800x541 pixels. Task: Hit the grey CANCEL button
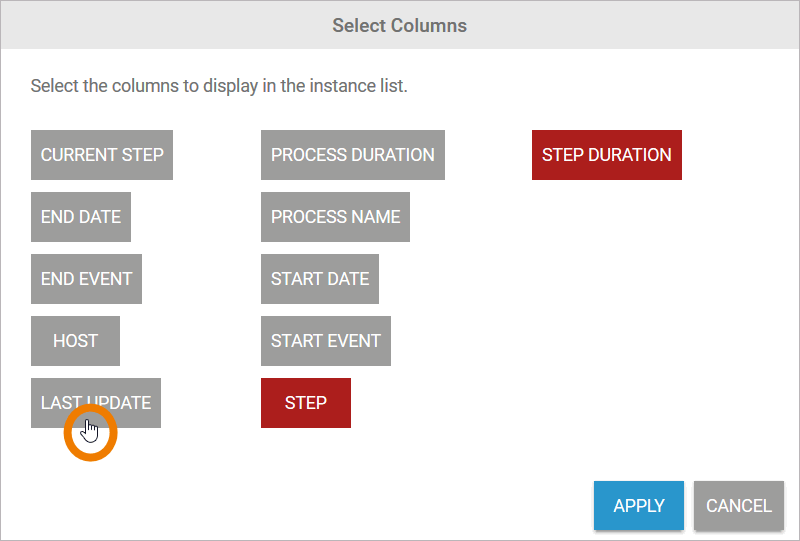(738, 506)
